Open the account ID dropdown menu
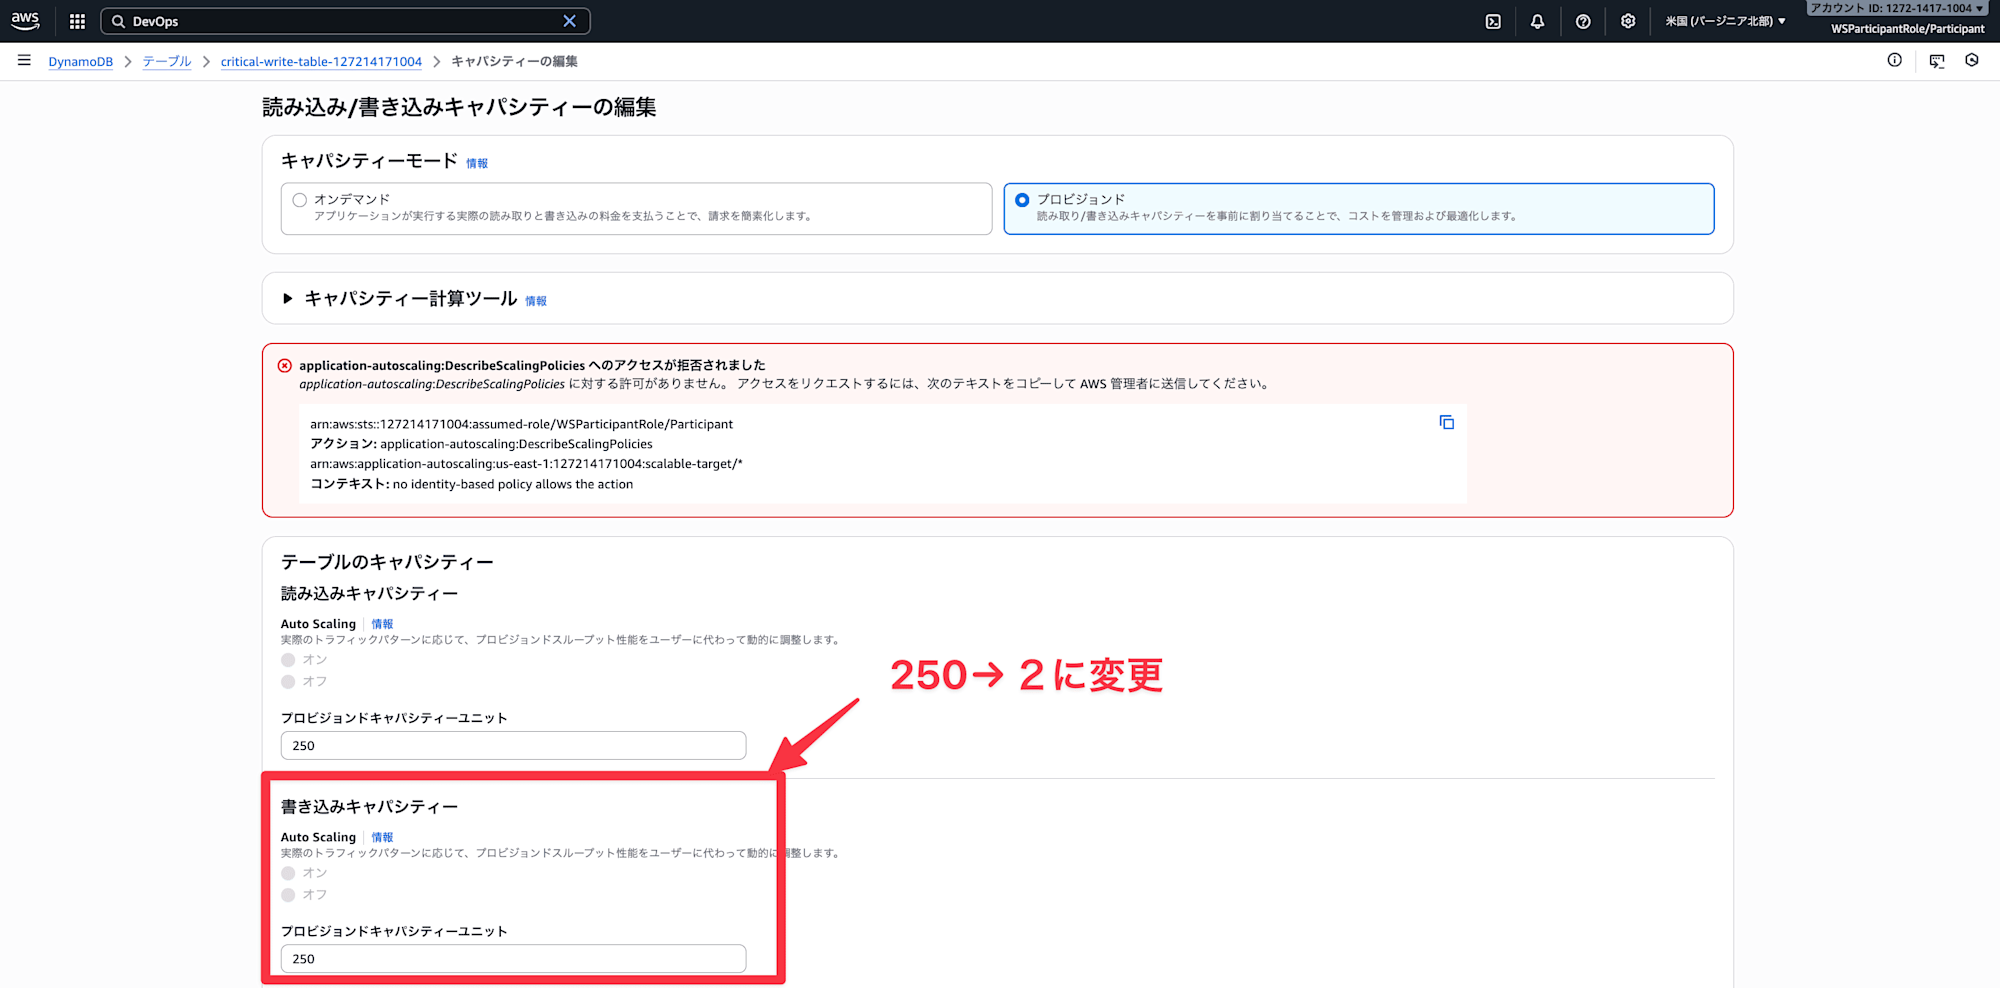This screenshot has height=988, width=2000. click(1896, 8)
